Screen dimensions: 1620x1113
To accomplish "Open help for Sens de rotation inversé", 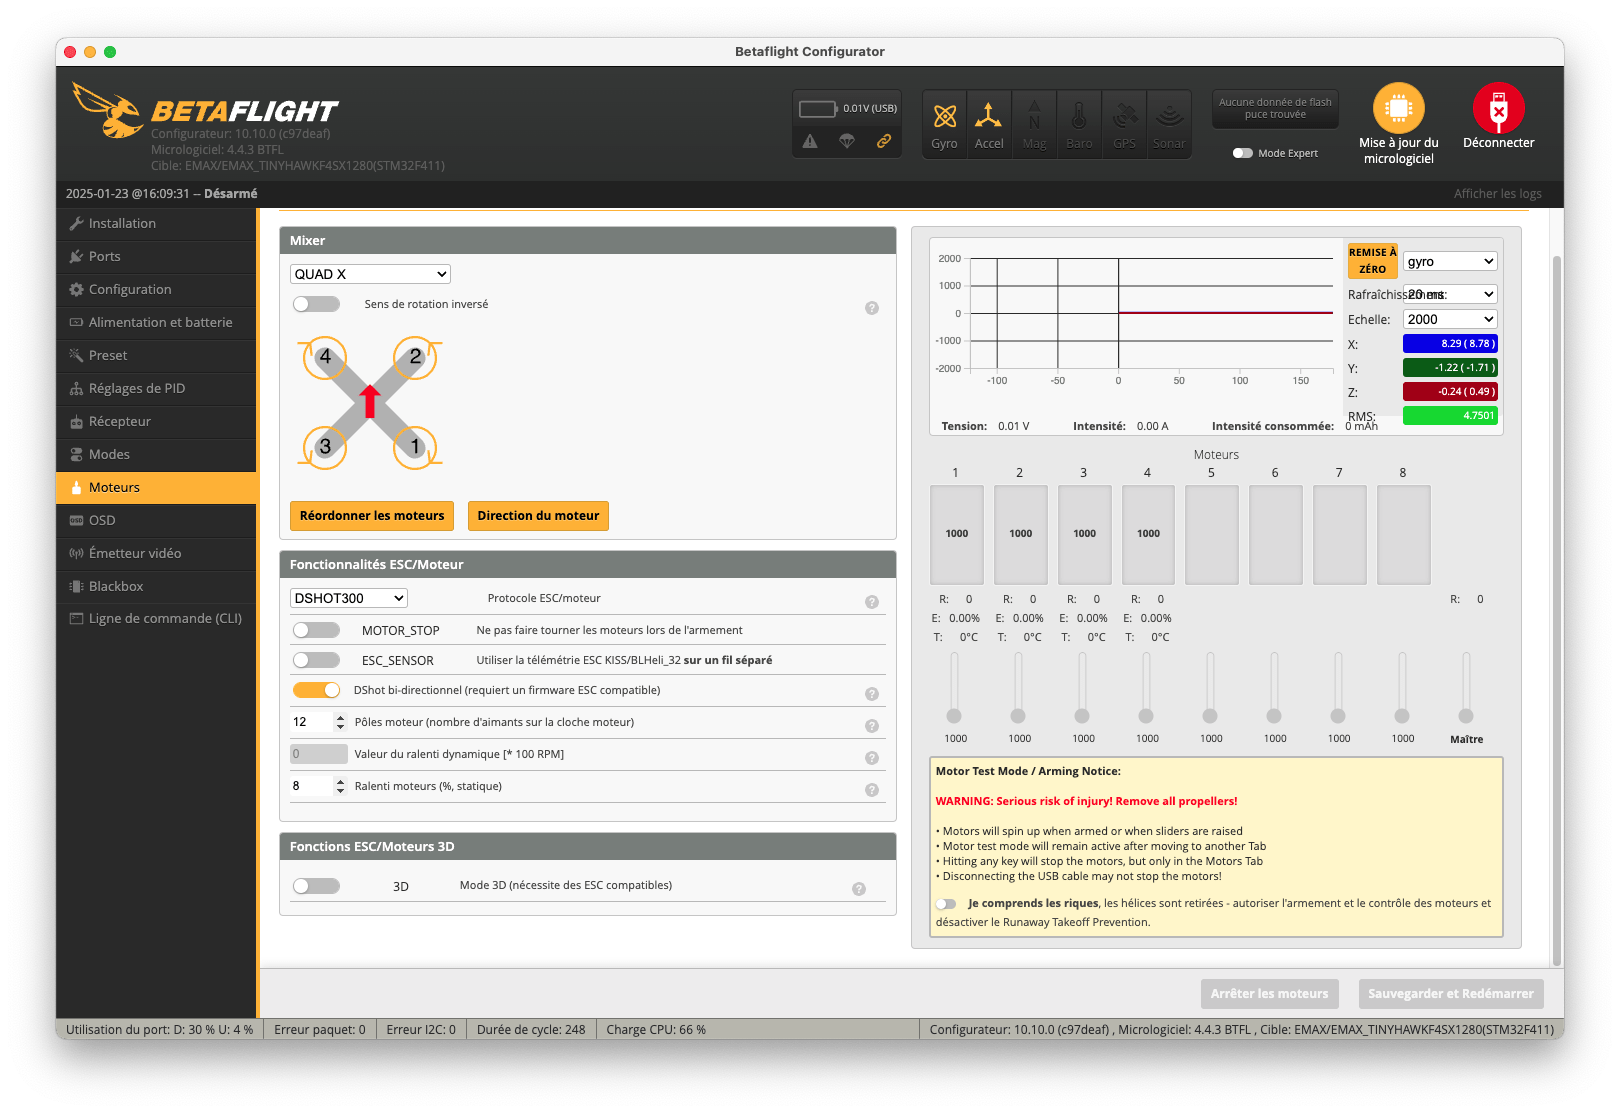I will tap(872, 308).
